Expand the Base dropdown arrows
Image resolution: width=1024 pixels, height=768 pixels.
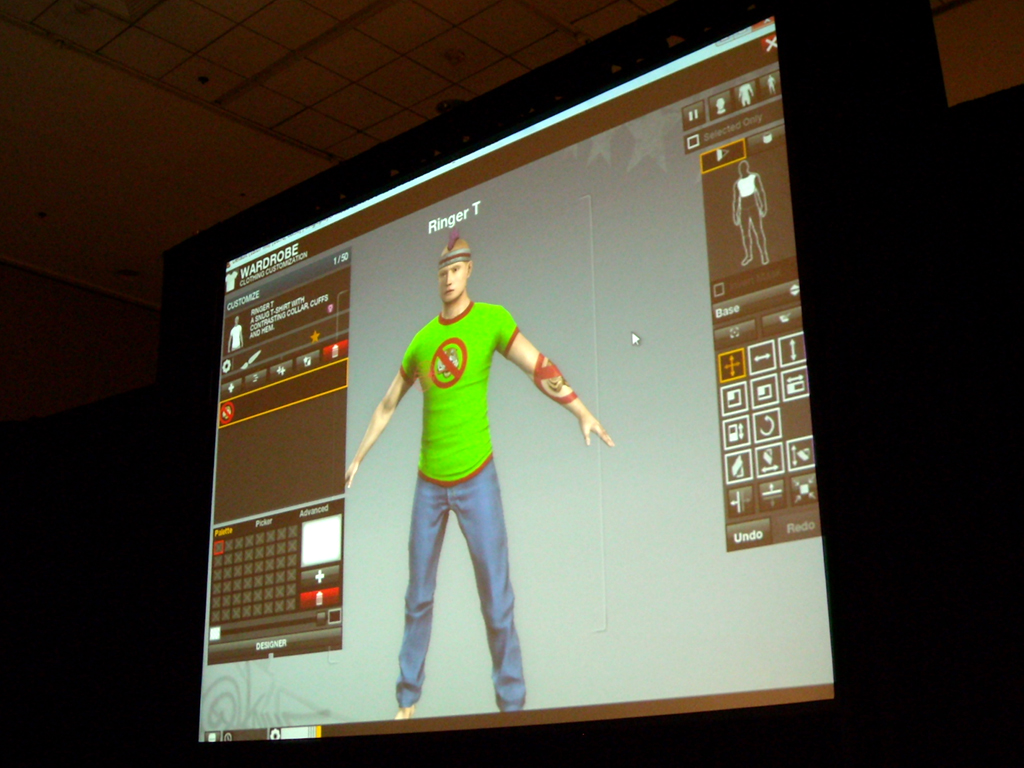pyautogui.click(x=794, y=290)
